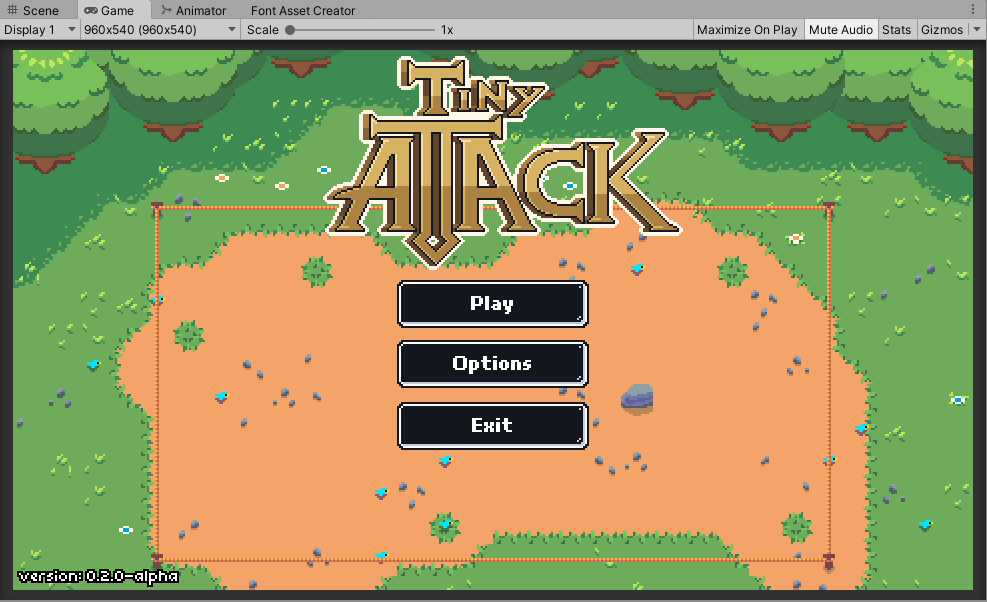Viewport: 987px width, 602px height.
Task: Click the gray boulder in the game view
Action: click(x=637, y=399)
